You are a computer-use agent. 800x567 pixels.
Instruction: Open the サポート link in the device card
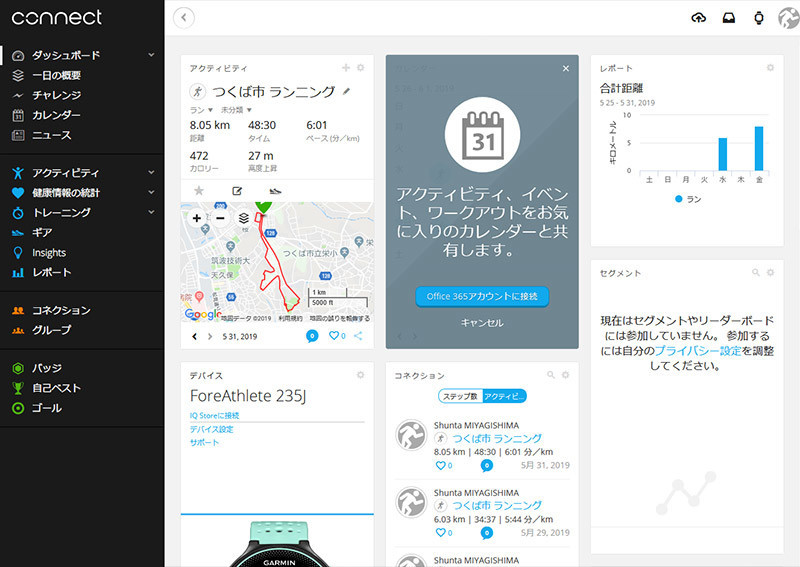(205, 442)
